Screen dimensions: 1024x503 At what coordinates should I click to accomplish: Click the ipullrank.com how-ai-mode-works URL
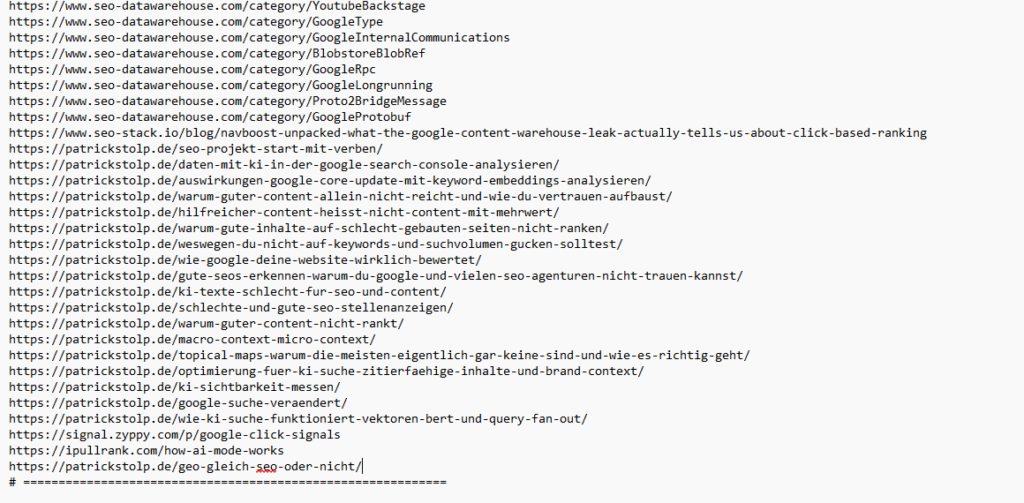point(146,451)
